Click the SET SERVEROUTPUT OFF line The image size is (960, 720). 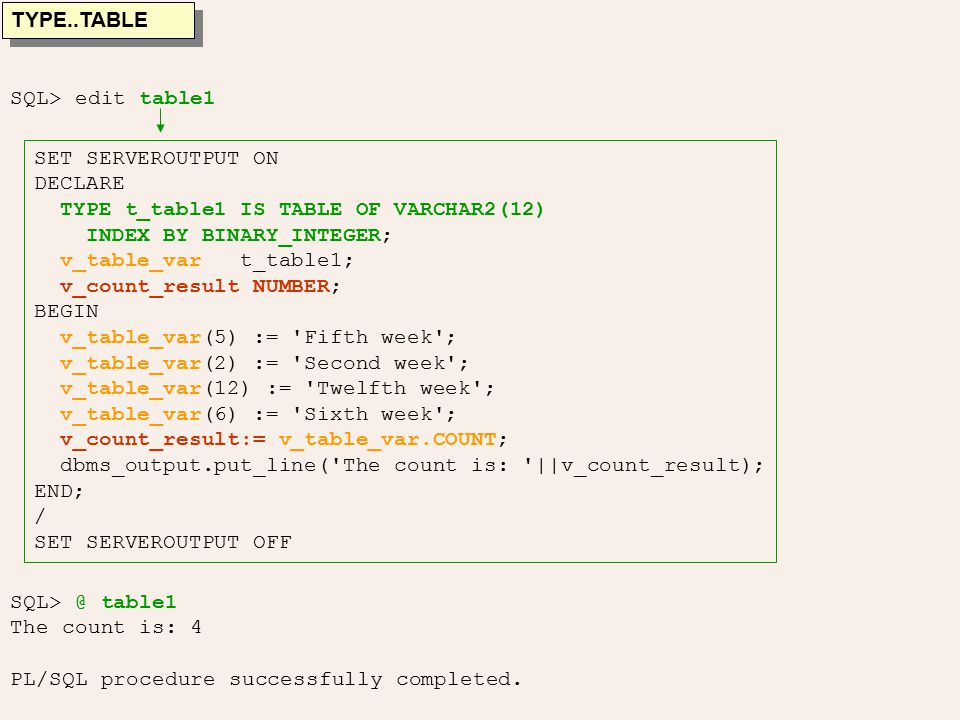pos(163,542)
